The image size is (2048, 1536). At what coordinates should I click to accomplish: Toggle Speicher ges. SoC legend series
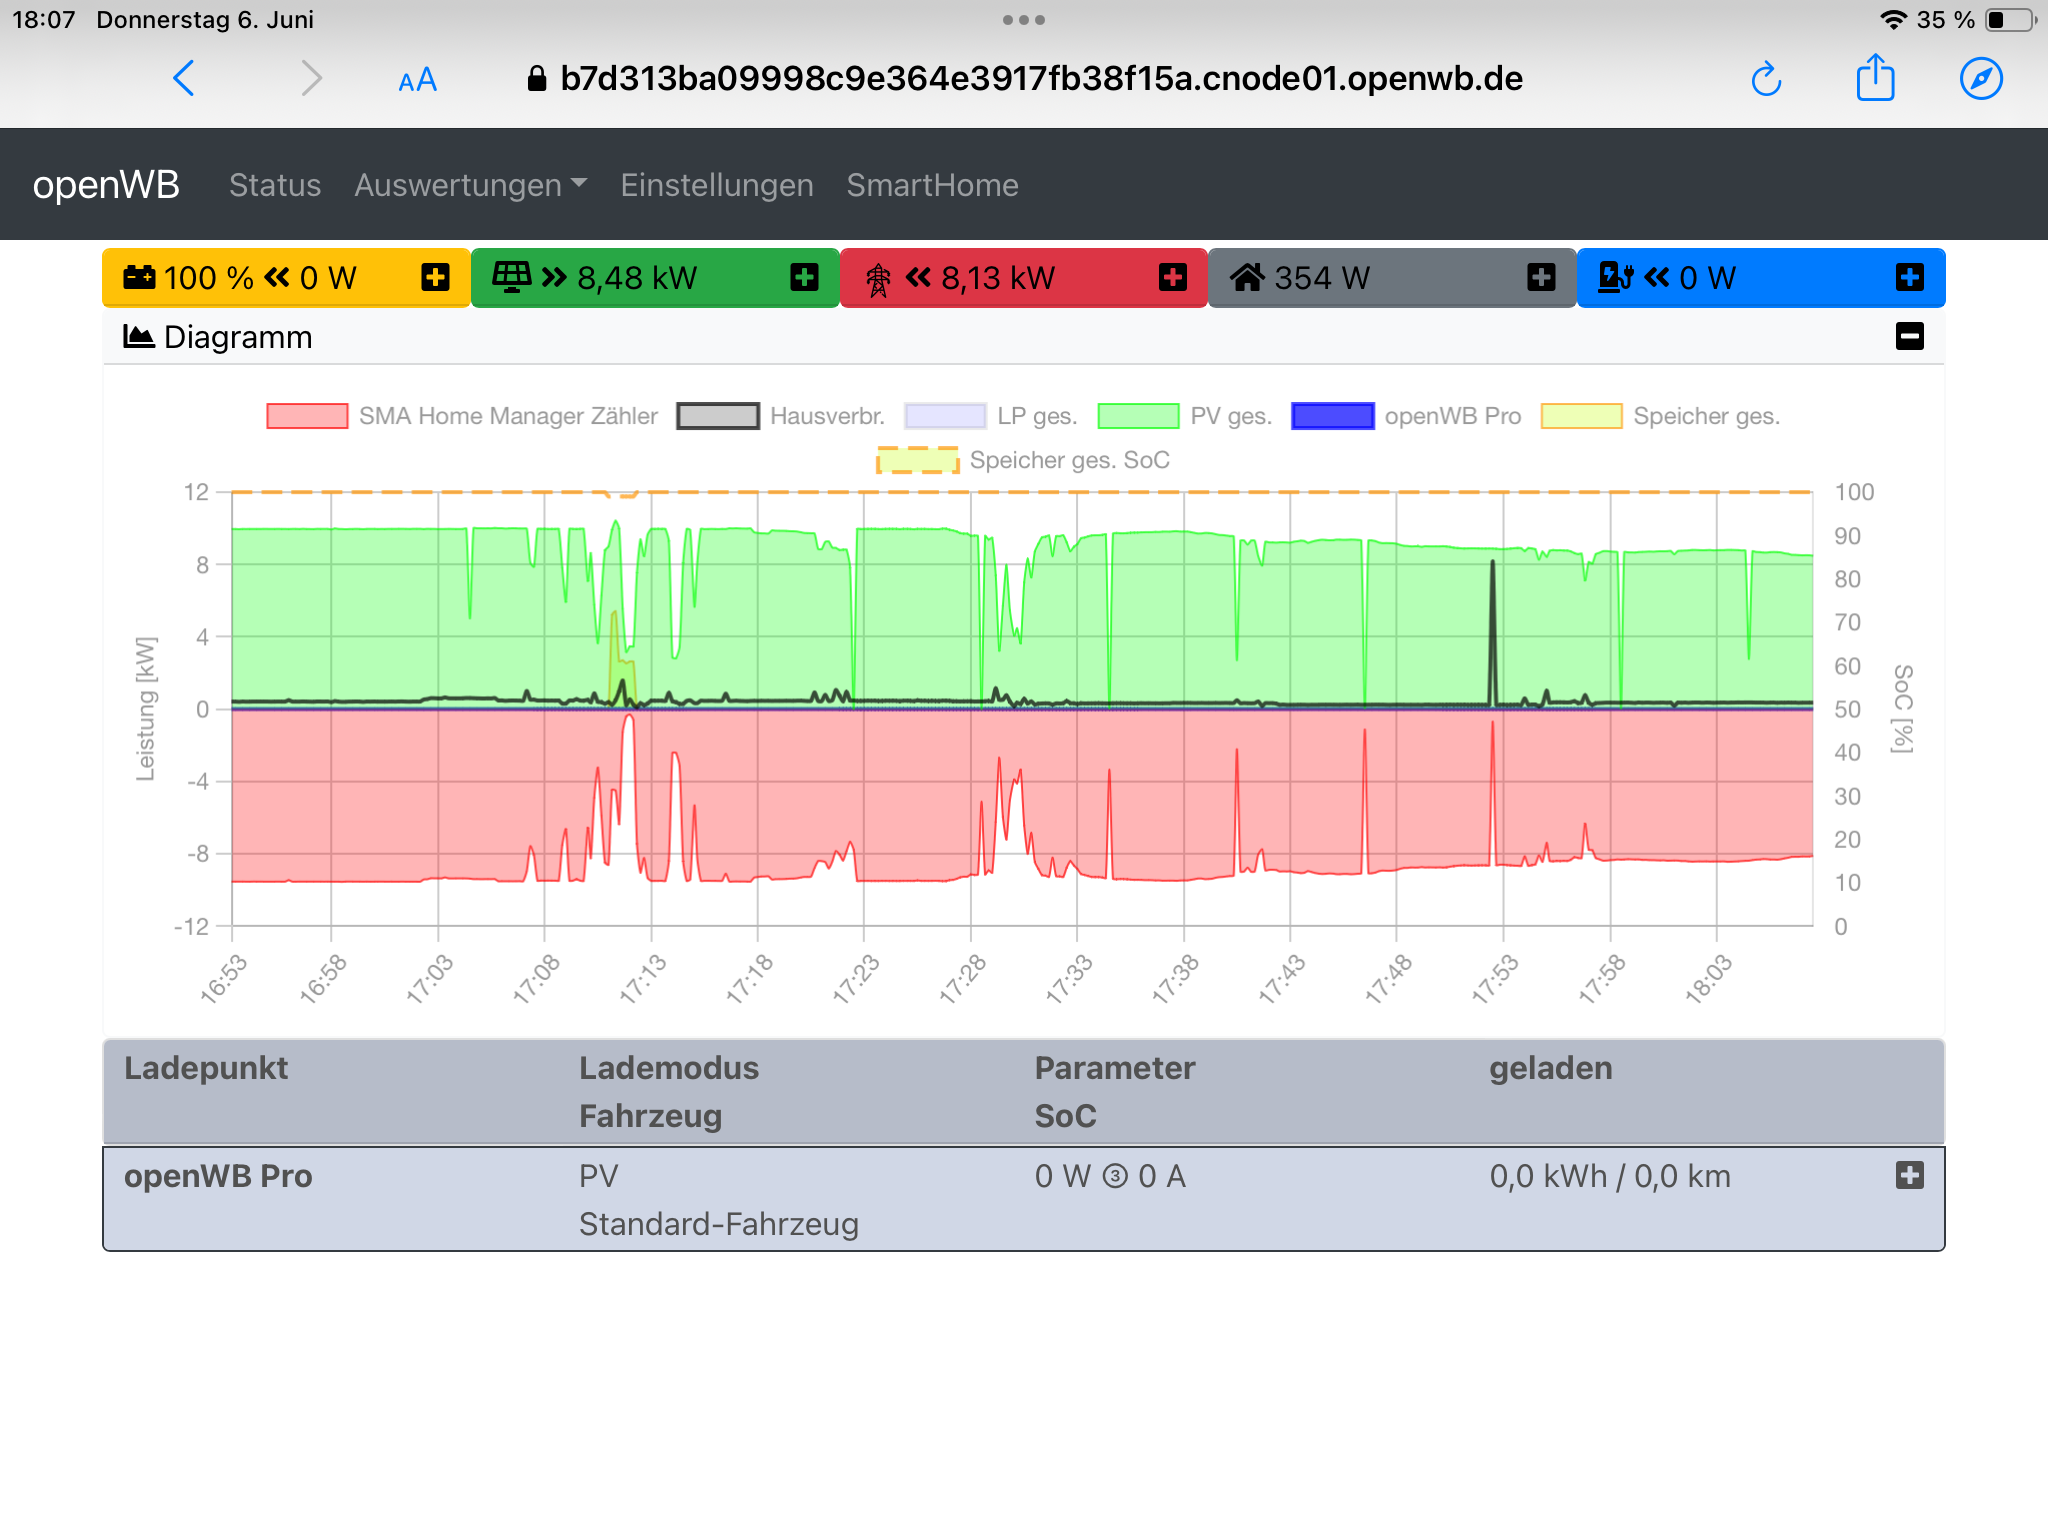1023,460
